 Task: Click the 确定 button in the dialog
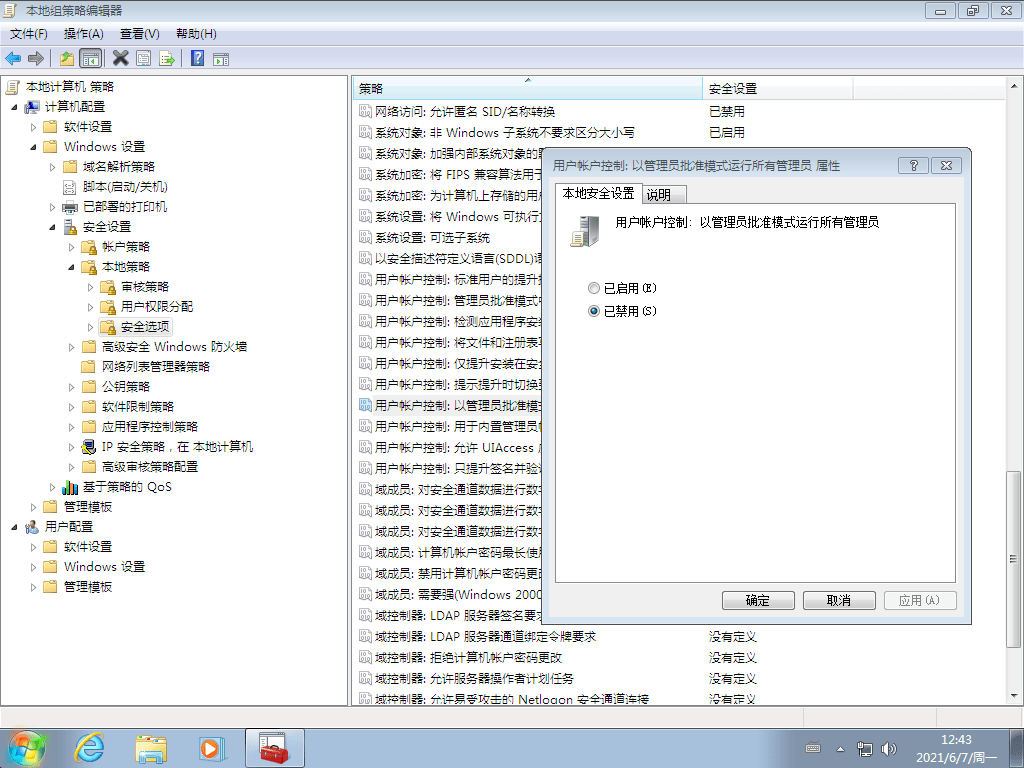point(758,600)
